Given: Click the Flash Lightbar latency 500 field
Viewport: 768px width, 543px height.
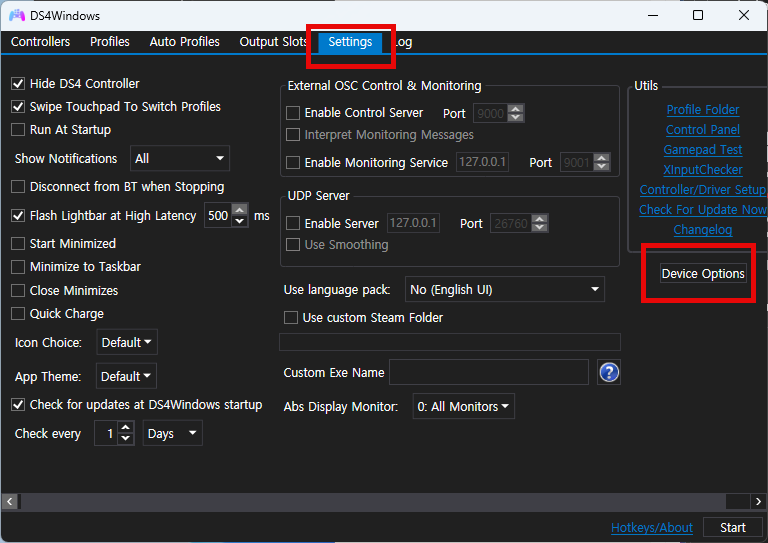Looking at the screenshot, I should point(218,215).
